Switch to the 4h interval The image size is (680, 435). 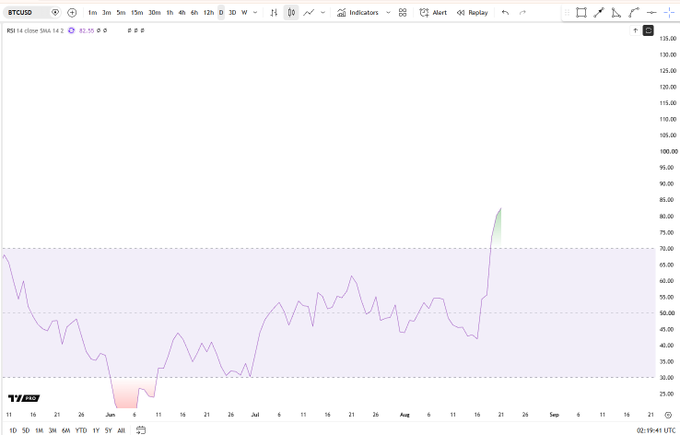coord(182,13)
